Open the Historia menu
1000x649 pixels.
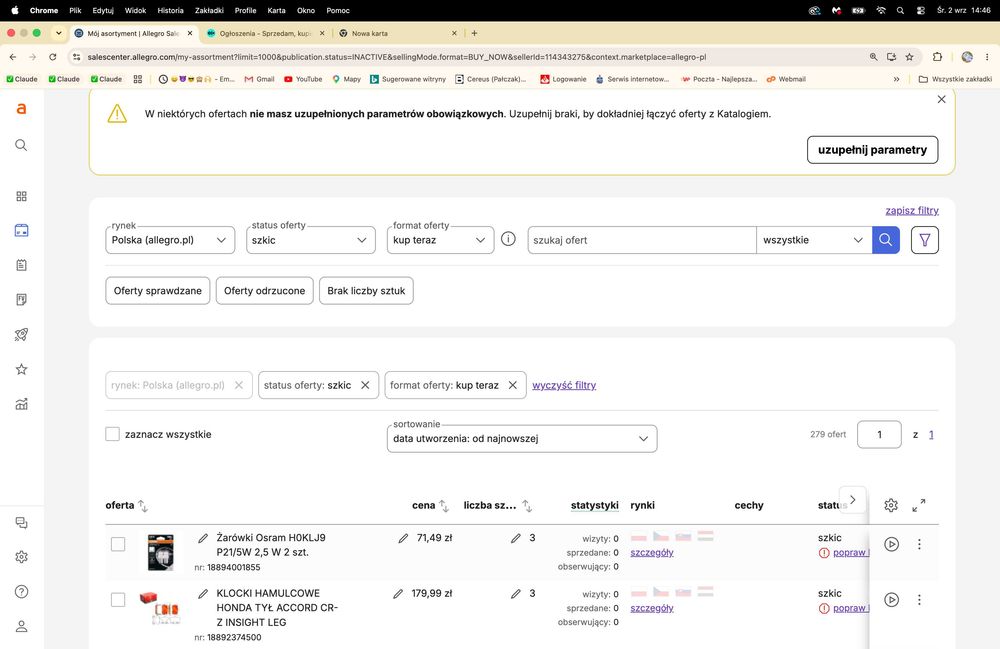[x=170, y=10]
